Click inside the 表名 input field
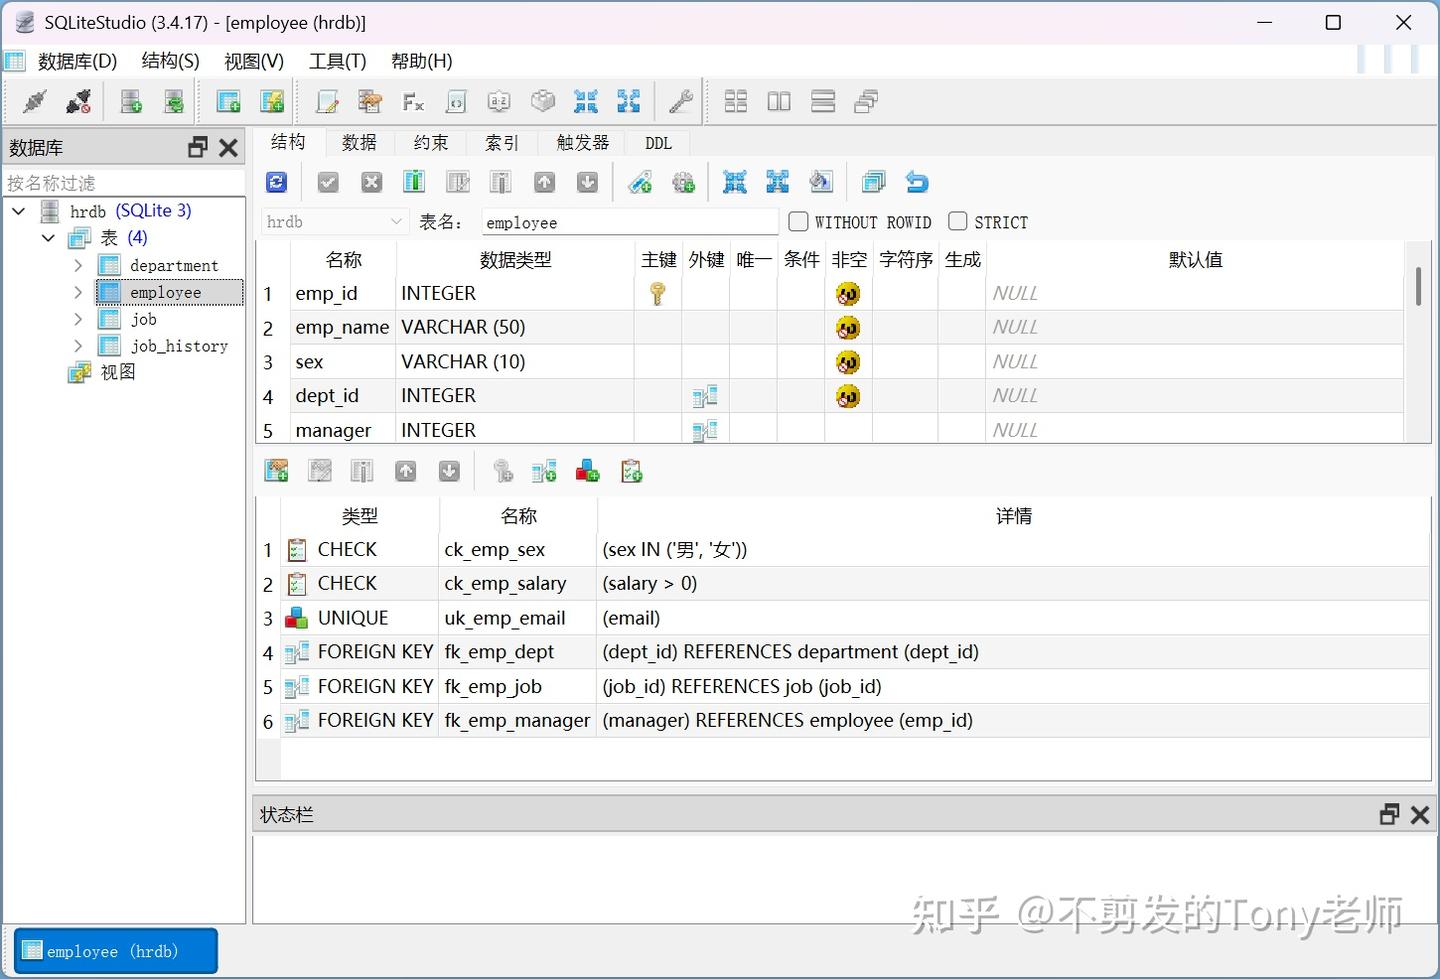This screenshot has width=1440, height=979. tap(629, 221)
